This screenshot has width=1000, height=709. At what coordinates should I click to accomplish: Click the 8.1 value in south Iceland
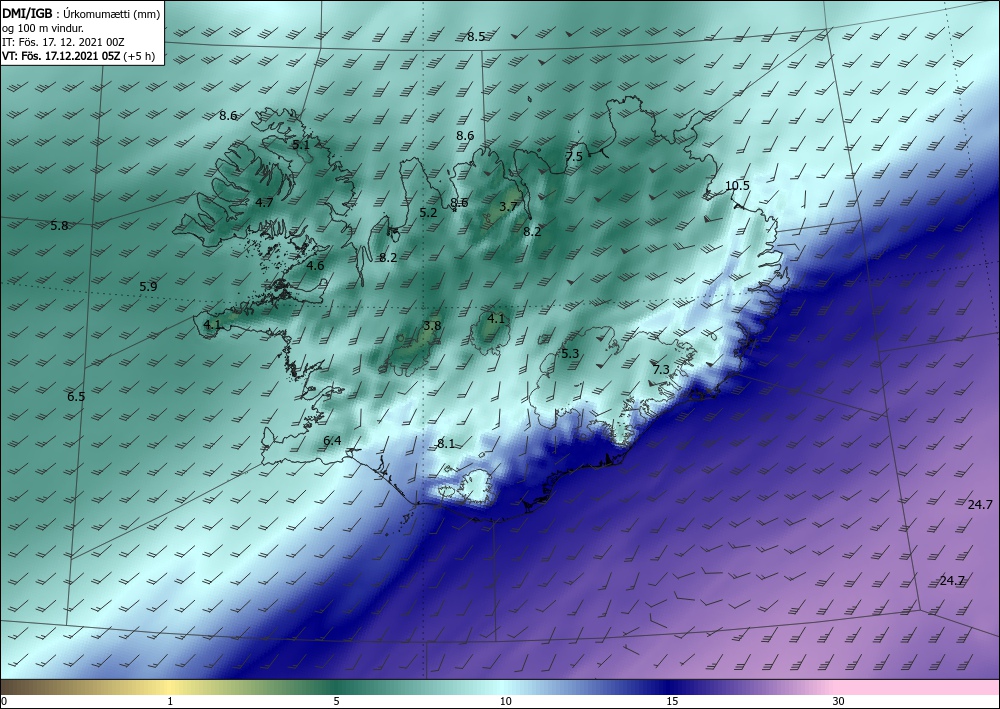pos(446,444)
